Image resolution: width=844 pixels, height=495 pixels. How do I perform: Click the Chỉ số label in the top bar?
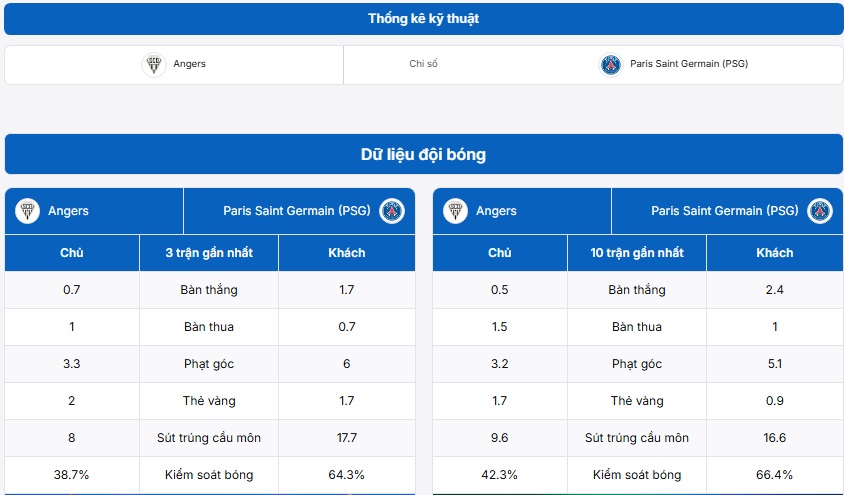[x=423, y=64]
